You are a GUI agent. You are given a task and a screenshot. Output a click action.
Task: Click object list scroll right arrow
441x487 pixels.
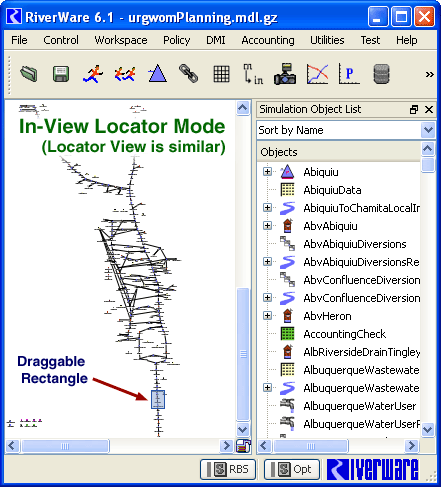coord(412,446)
